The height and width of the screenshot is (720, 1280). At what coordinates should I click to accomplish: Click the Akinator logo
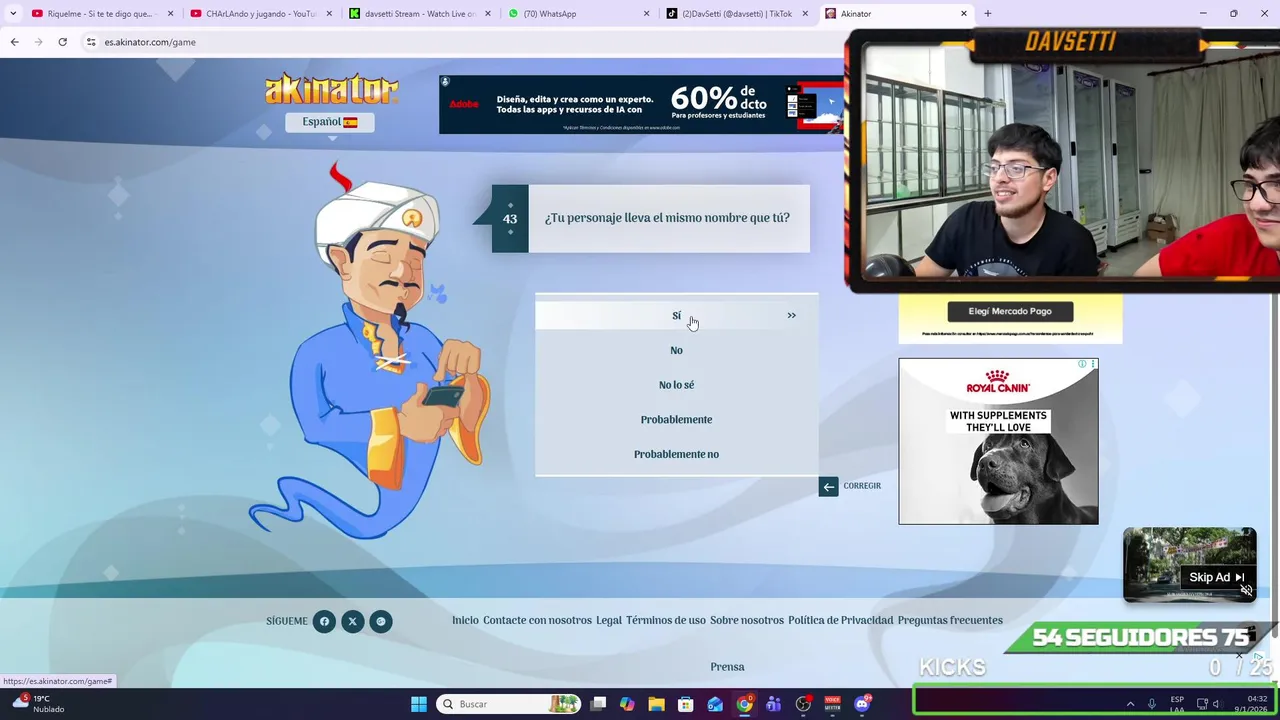[331, 88]
